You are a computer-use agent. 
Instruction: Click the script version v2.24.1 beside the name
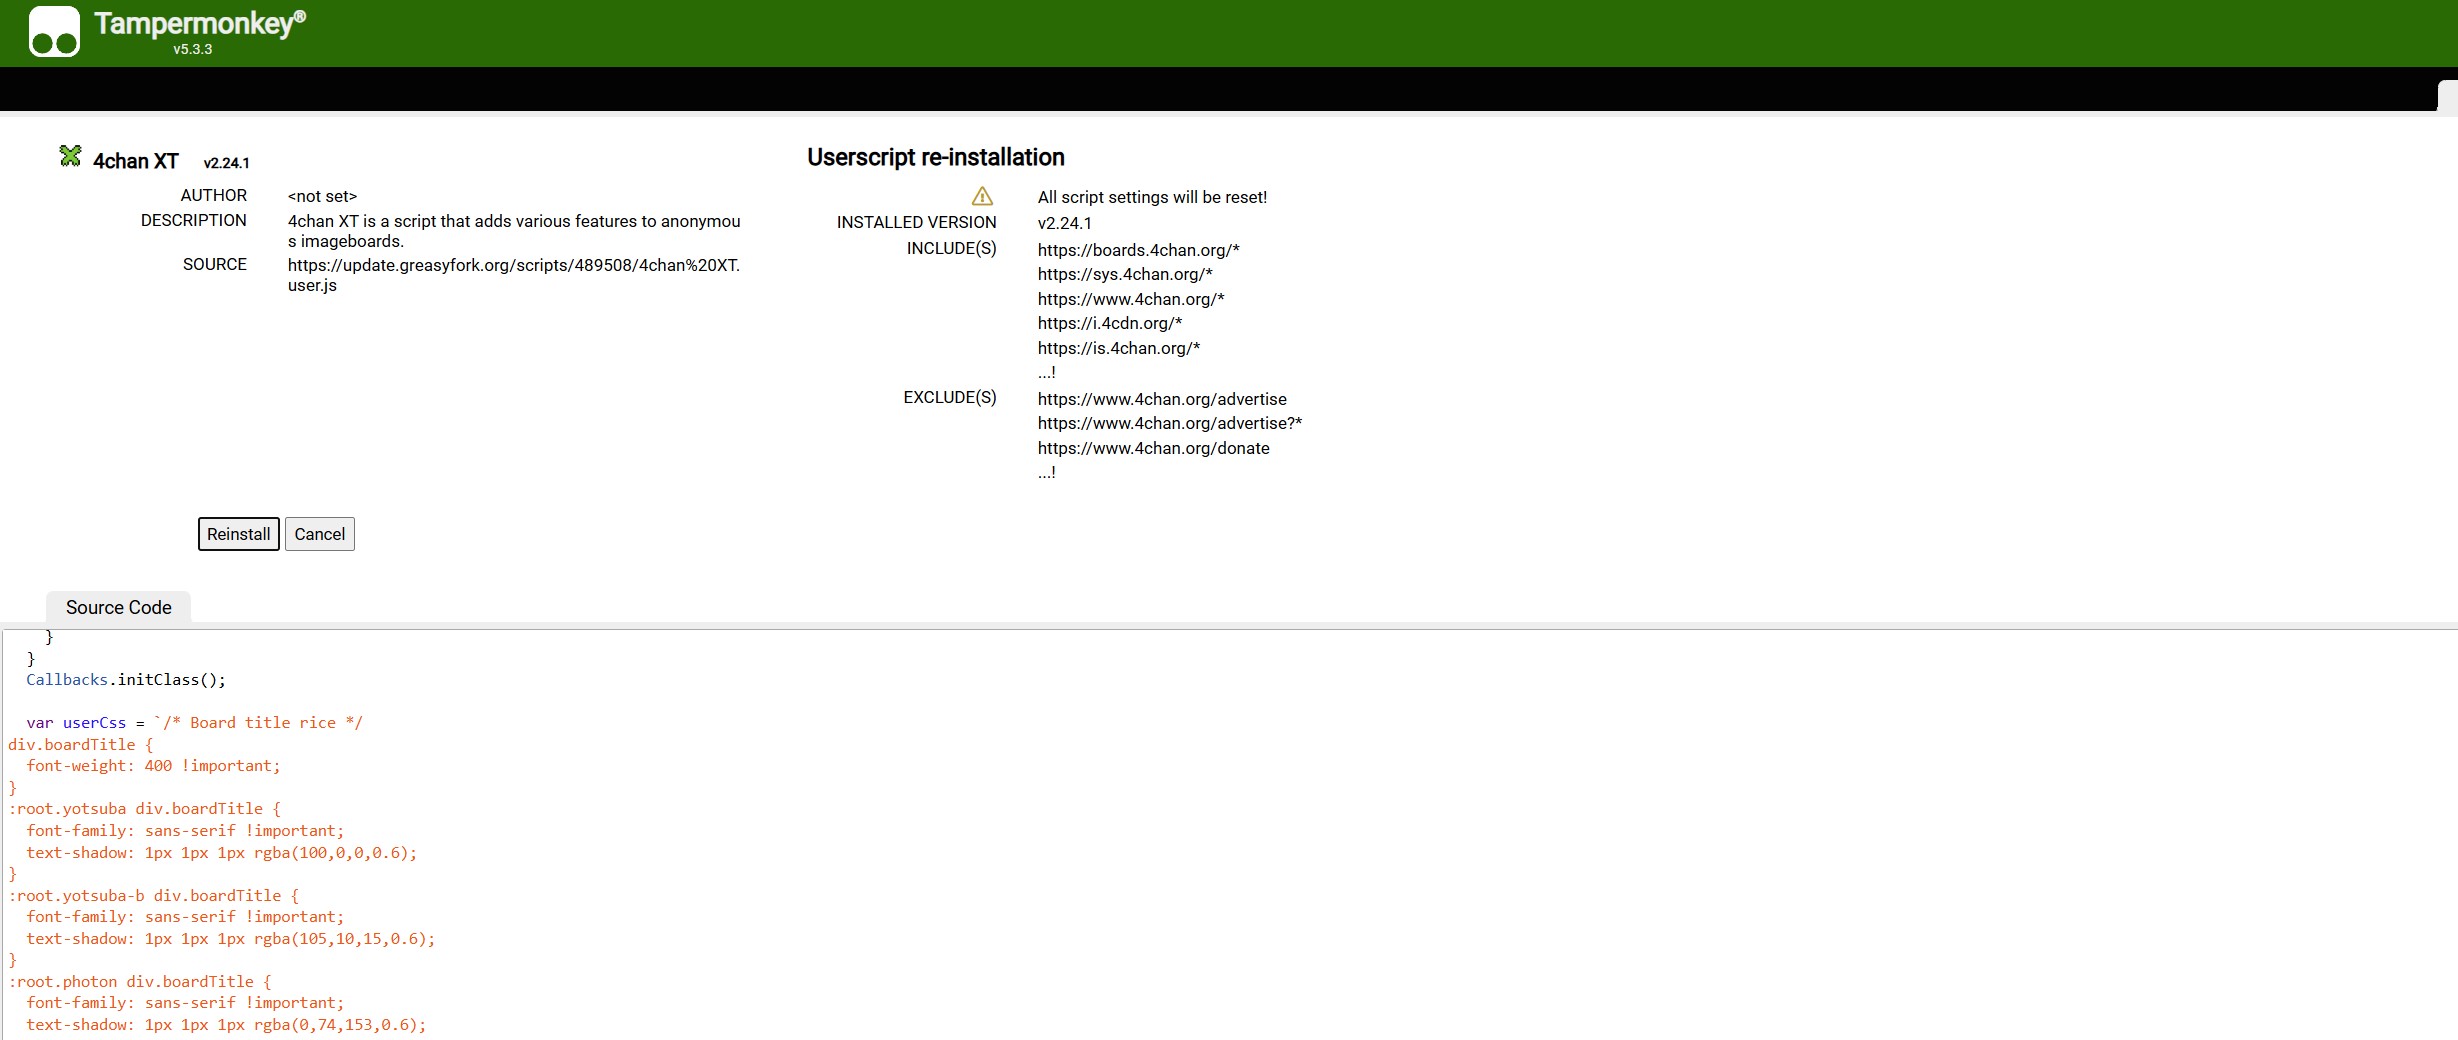click(227, 163)
